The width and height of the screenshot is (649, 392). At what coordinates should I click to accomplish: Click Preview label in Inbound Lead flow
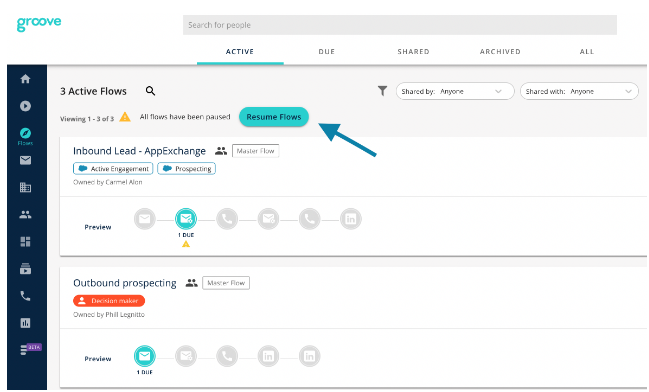coord(98,227)
